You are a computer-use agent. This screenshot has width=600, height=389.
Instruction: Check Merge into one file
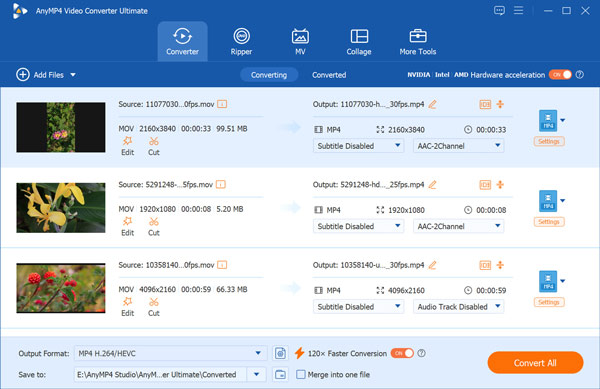(x=301, y=374)
